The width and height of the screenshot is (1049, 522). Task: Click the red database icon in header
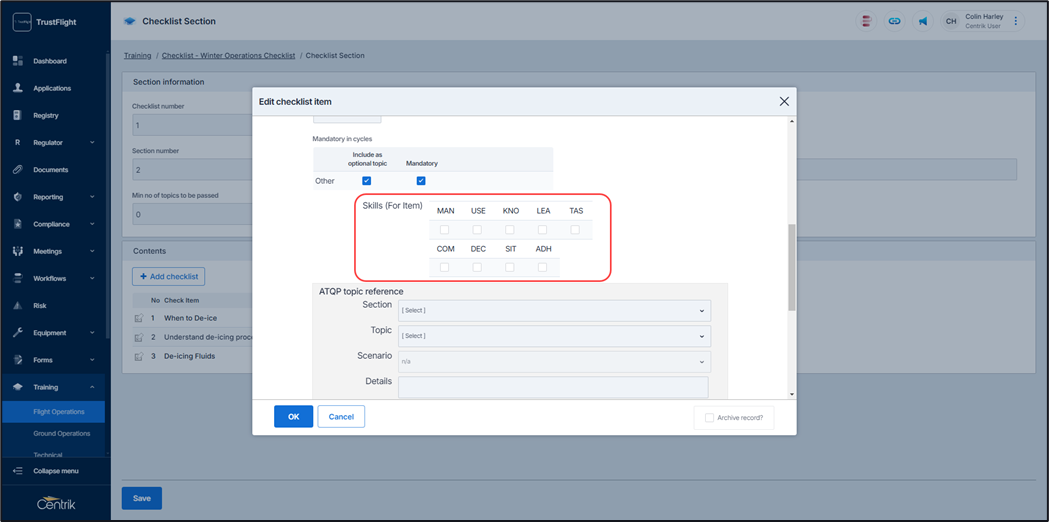(x=866, y=21)
